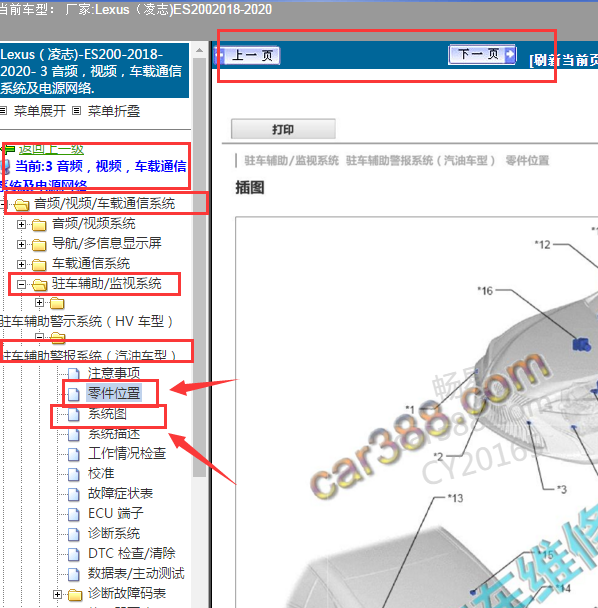Viewport: 598px width, 608px height.
Task: Expand the HV 车型 subfolder node
Action: click(39, 302)
